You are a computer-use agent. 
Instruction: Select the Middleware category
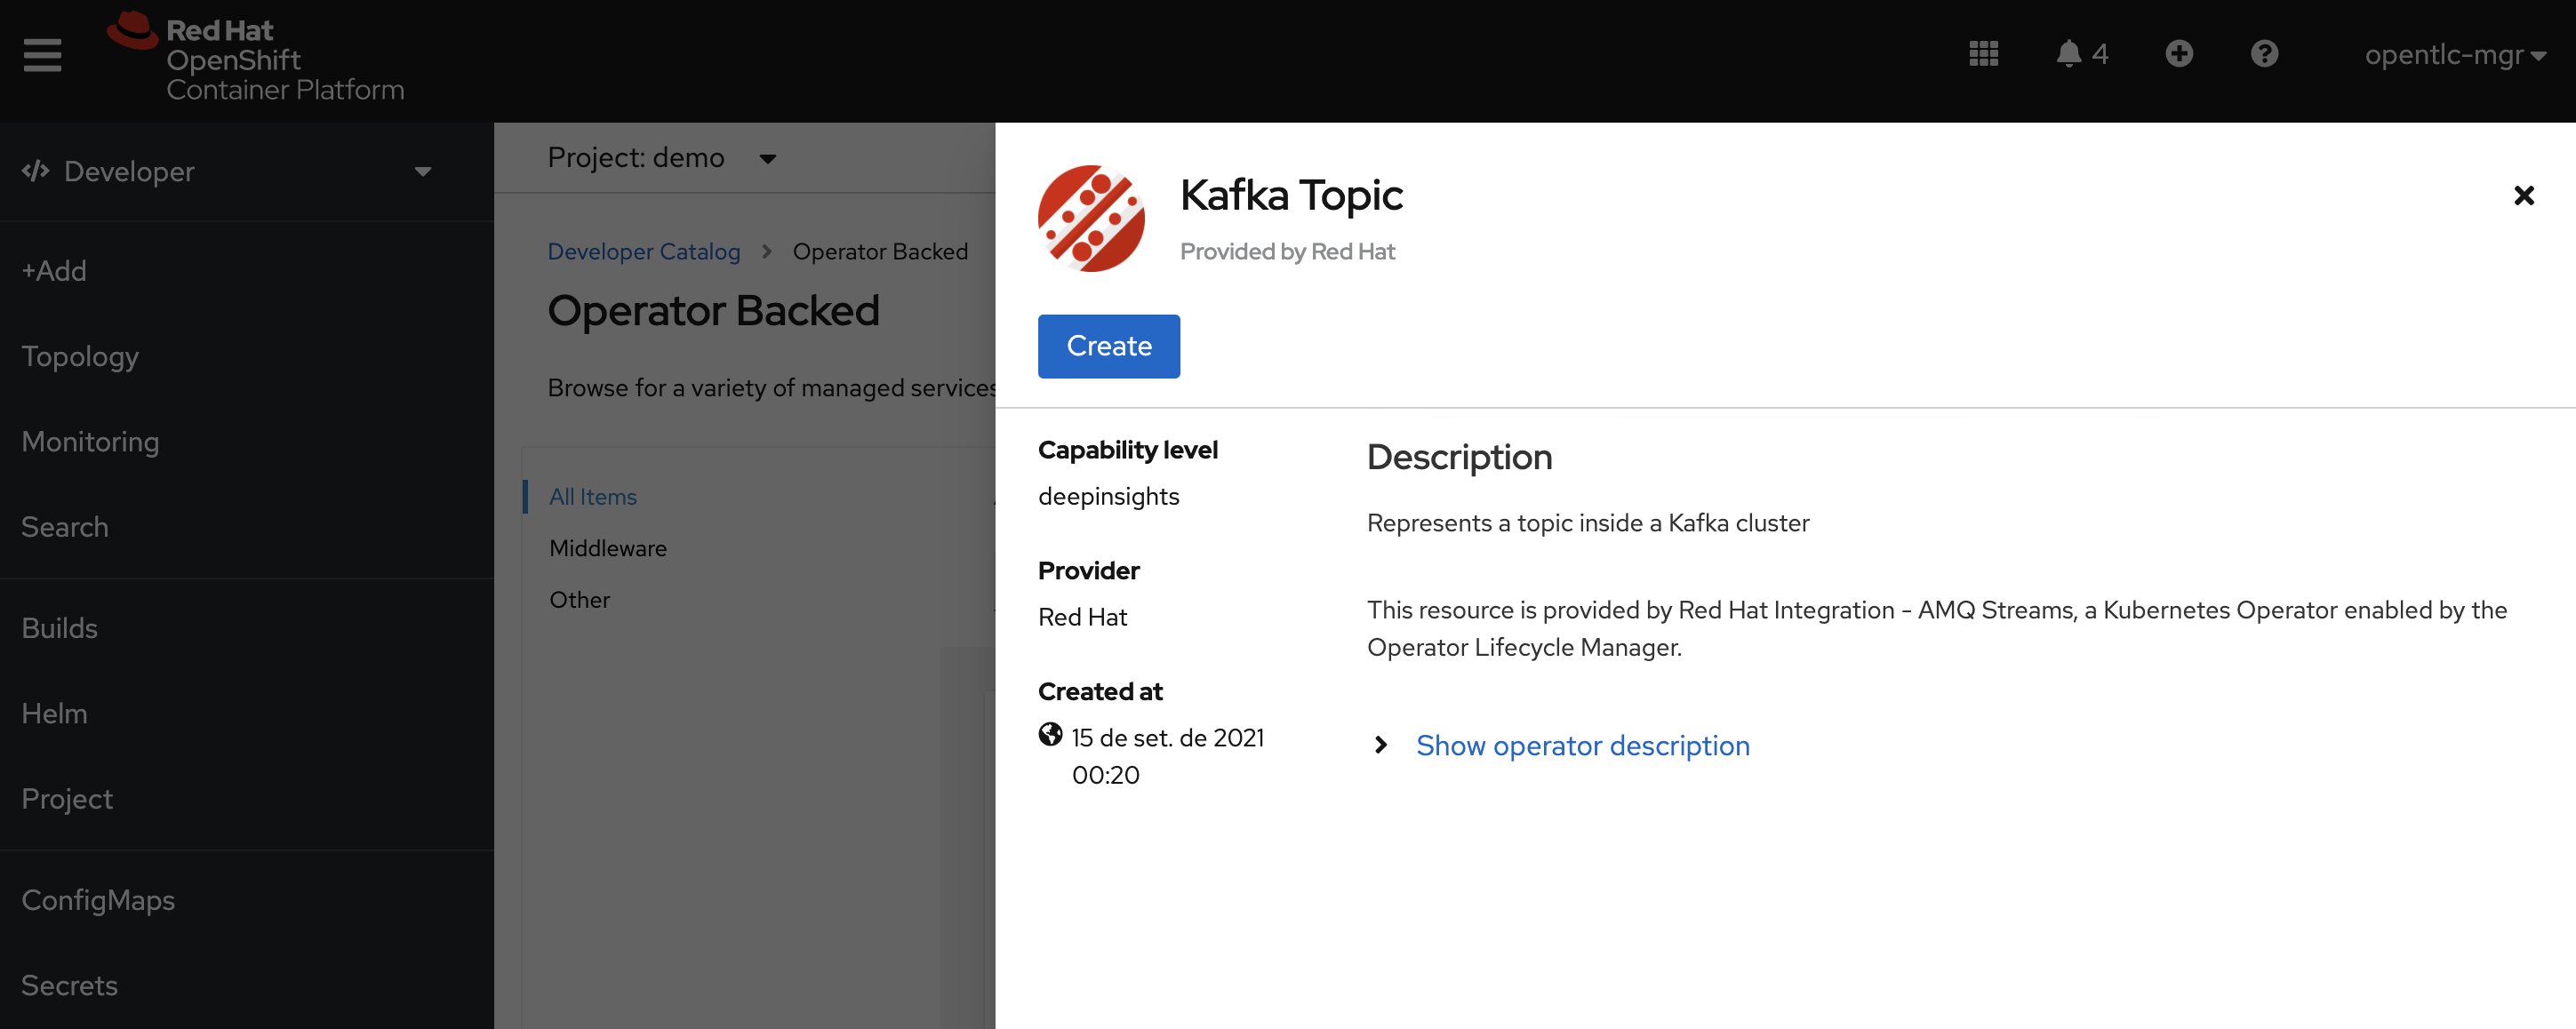tap(607, 549)
